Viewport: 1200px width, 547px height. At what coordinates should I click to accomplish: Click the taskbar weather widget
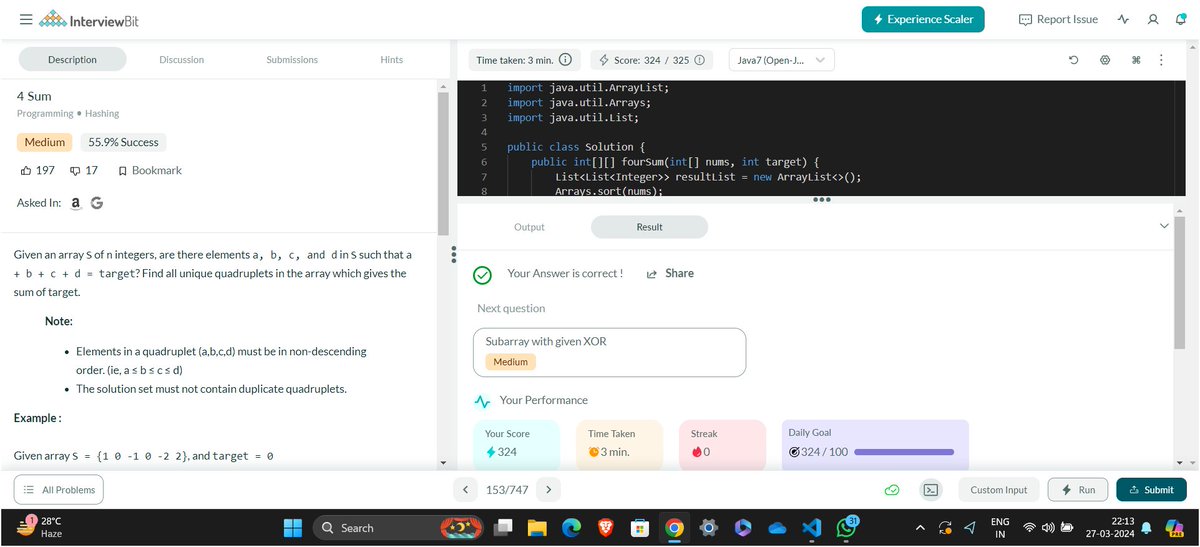coord(40,528)
